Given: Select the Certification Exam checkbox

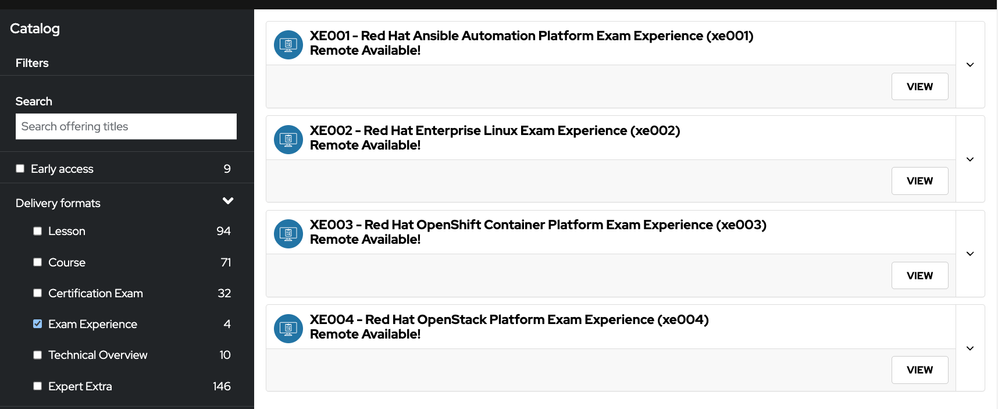Looking at the screenshot, I should (38, 293).
